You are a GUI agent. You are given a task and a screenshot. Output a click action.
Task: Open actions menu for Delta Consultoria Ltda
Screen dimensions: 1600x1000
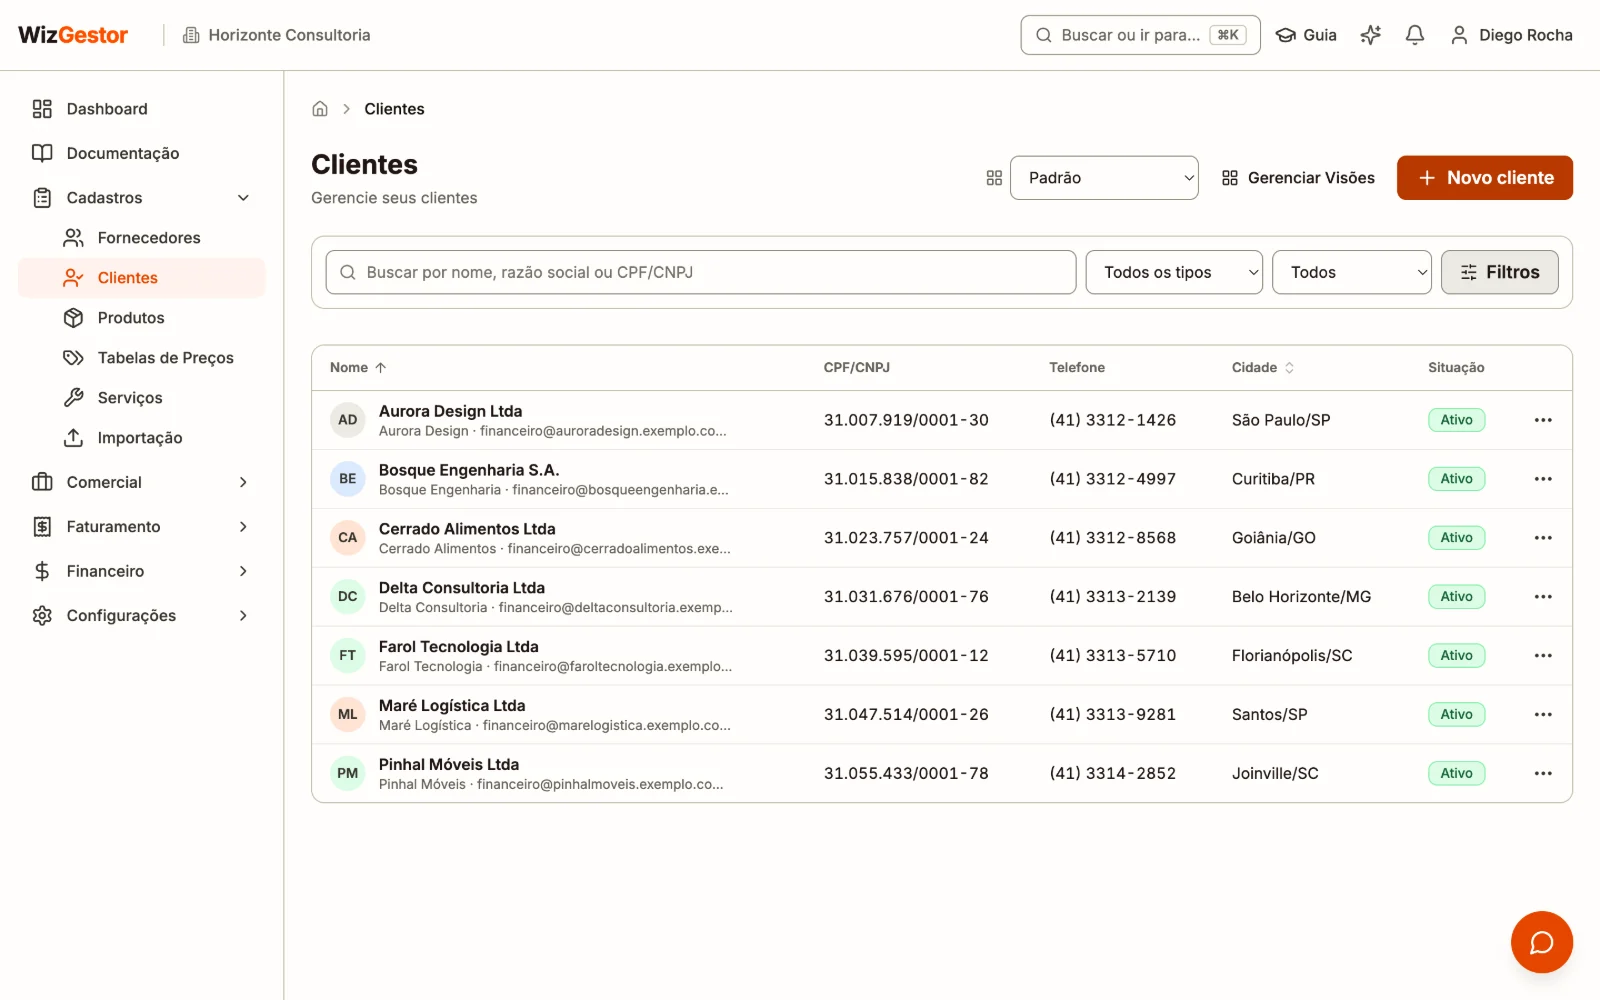click(x=1543, y=597)
